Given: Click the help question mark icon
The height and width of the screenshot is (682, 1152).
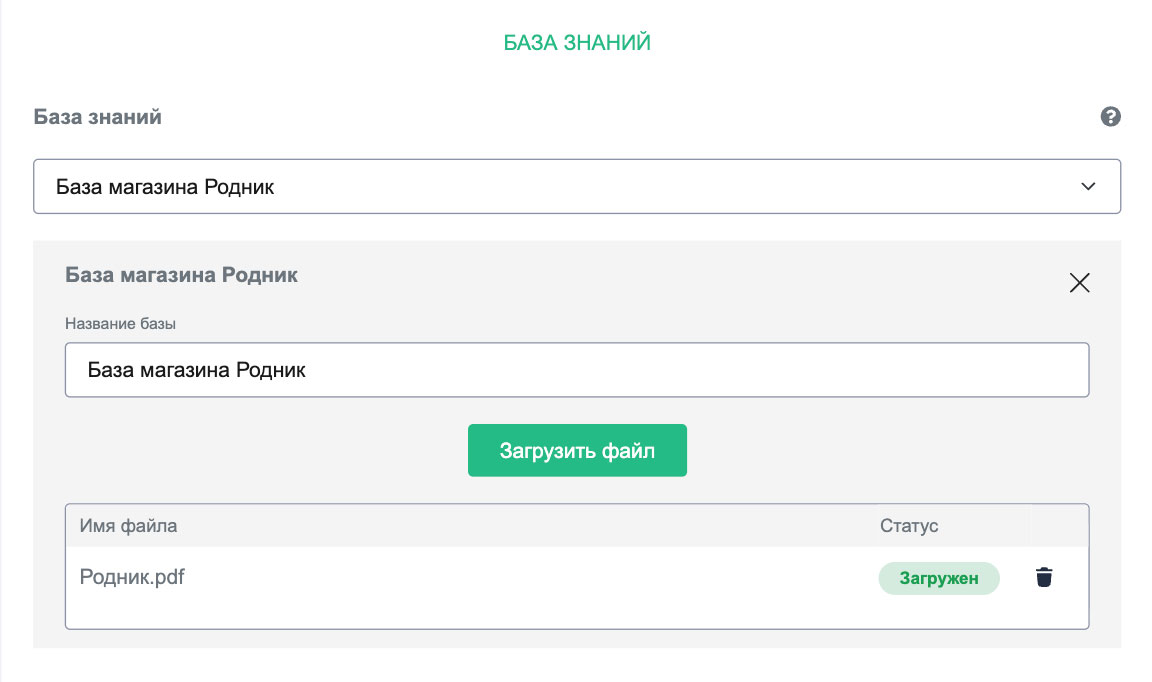Looking at the screenshot, I should (1110, 117).
